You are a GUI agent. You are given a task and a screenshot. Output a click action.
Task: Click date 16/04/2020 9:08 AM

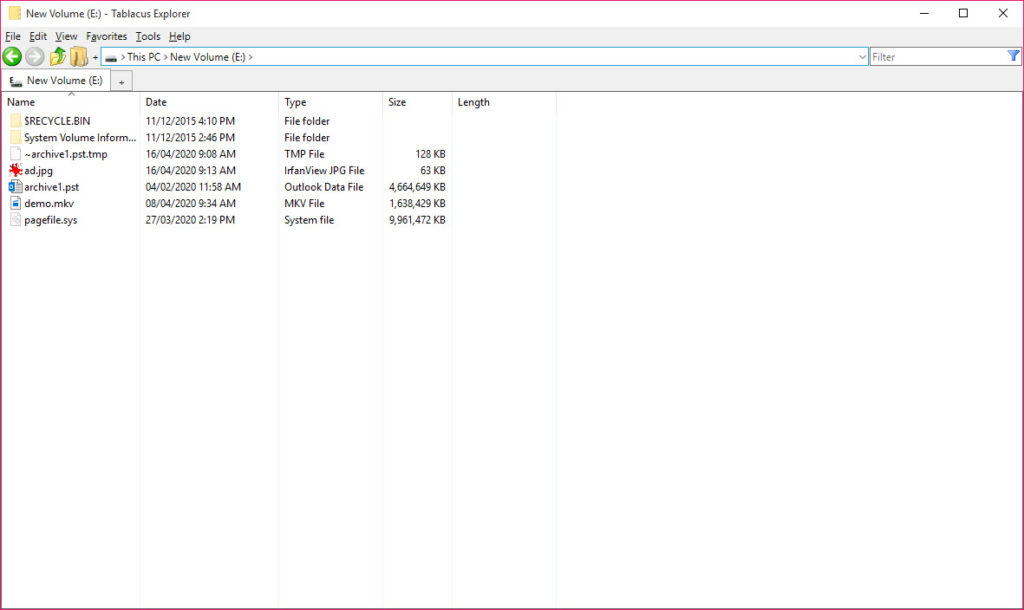[x=190, y=154]
